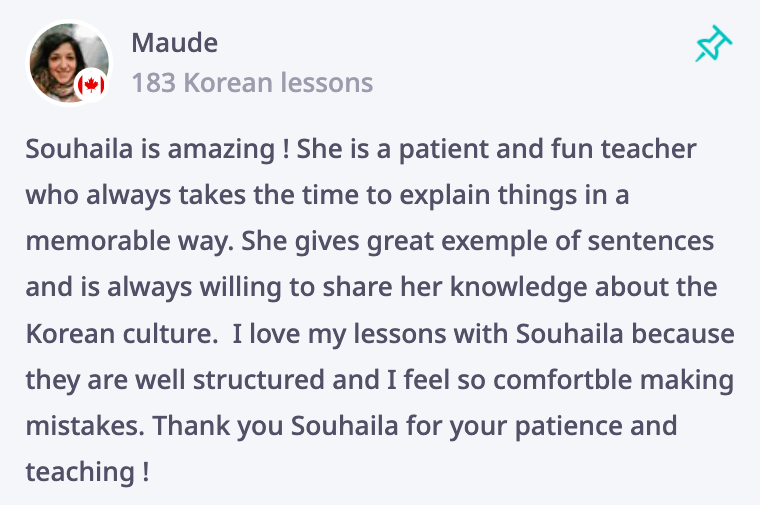Viewport: 760px width, 505px height.
Task: Click the words Souhaila is amazing
Action: (150, 148)
